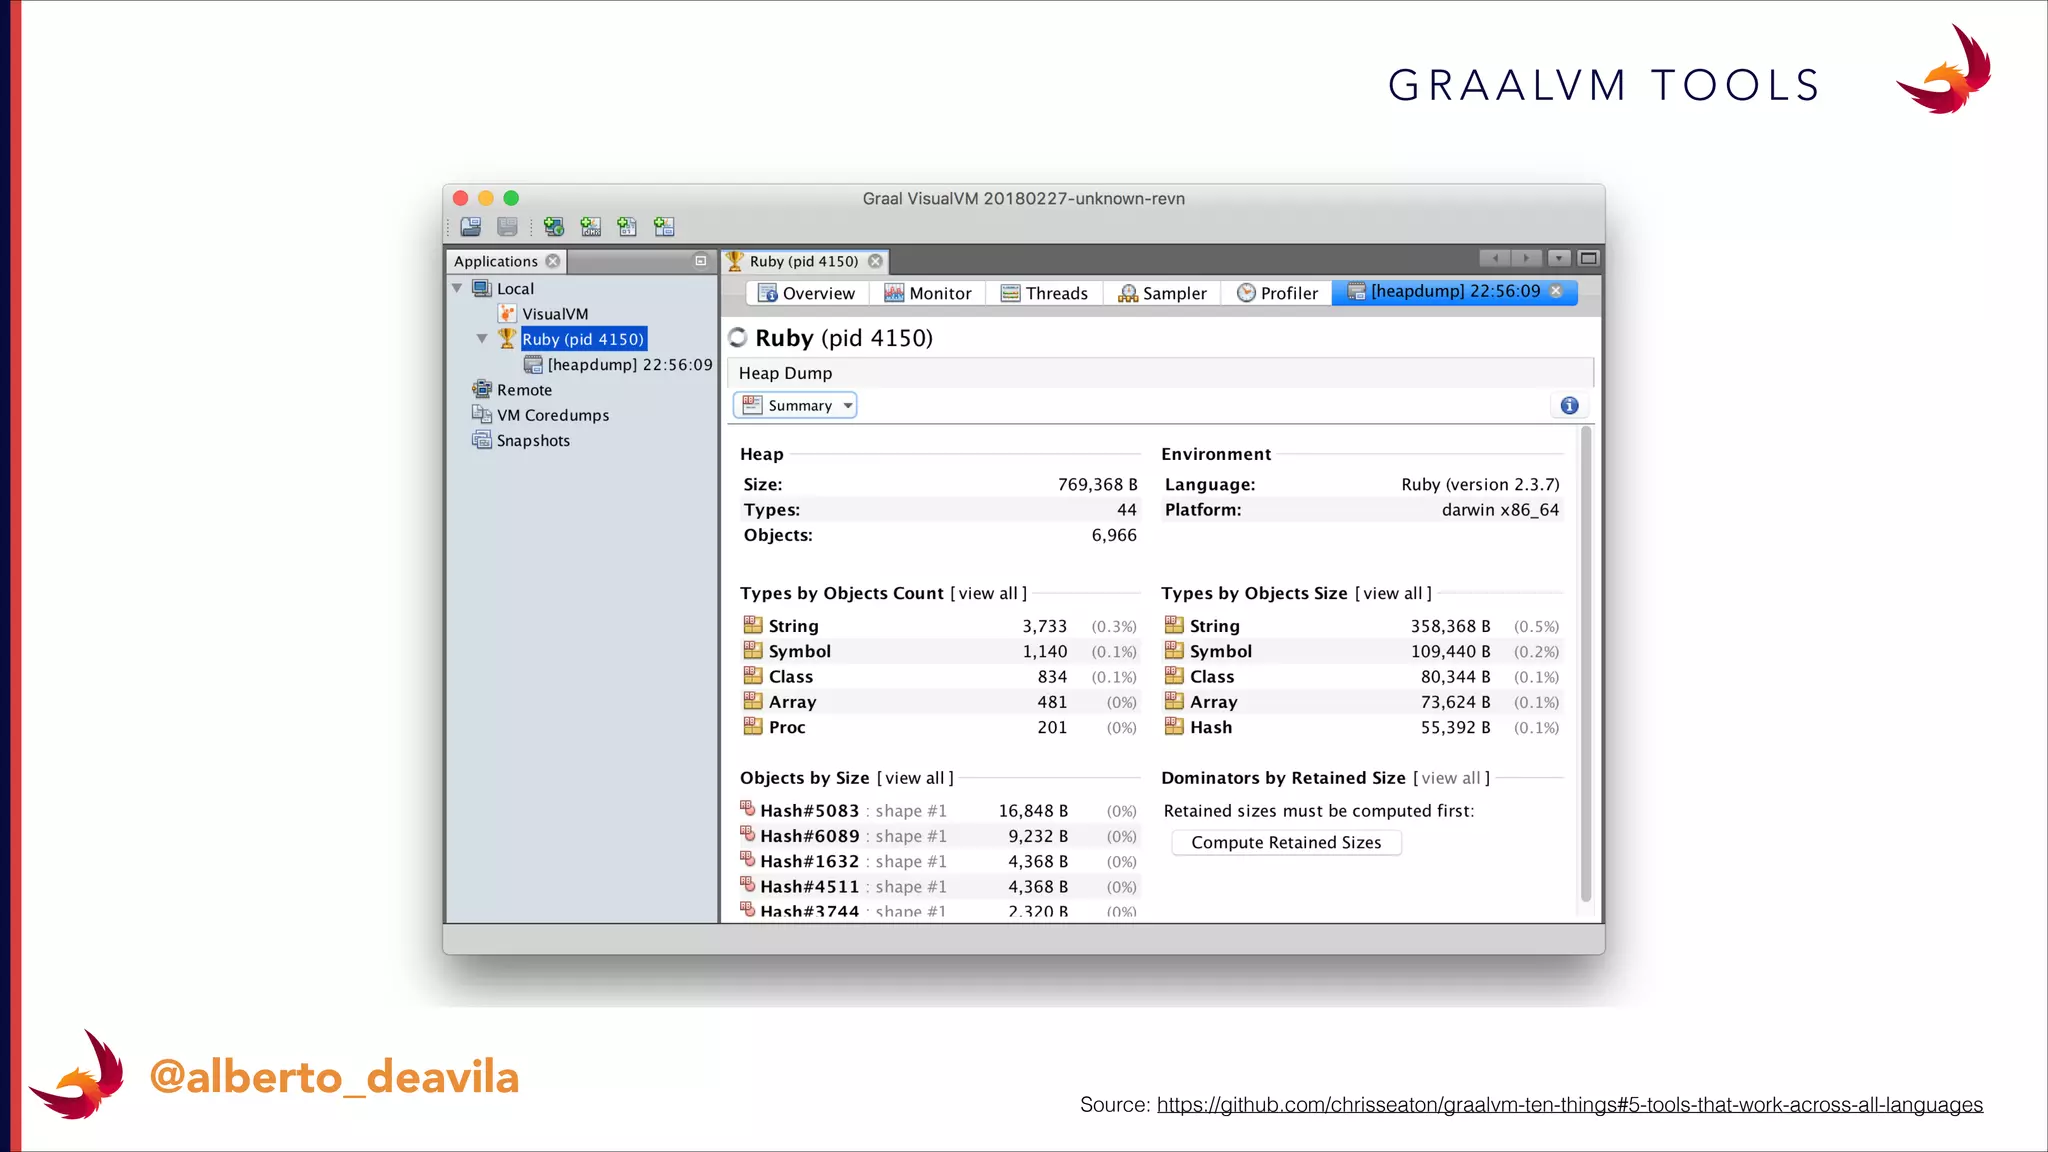
Task: Select the Snapshots node
Action: point(533,441)
